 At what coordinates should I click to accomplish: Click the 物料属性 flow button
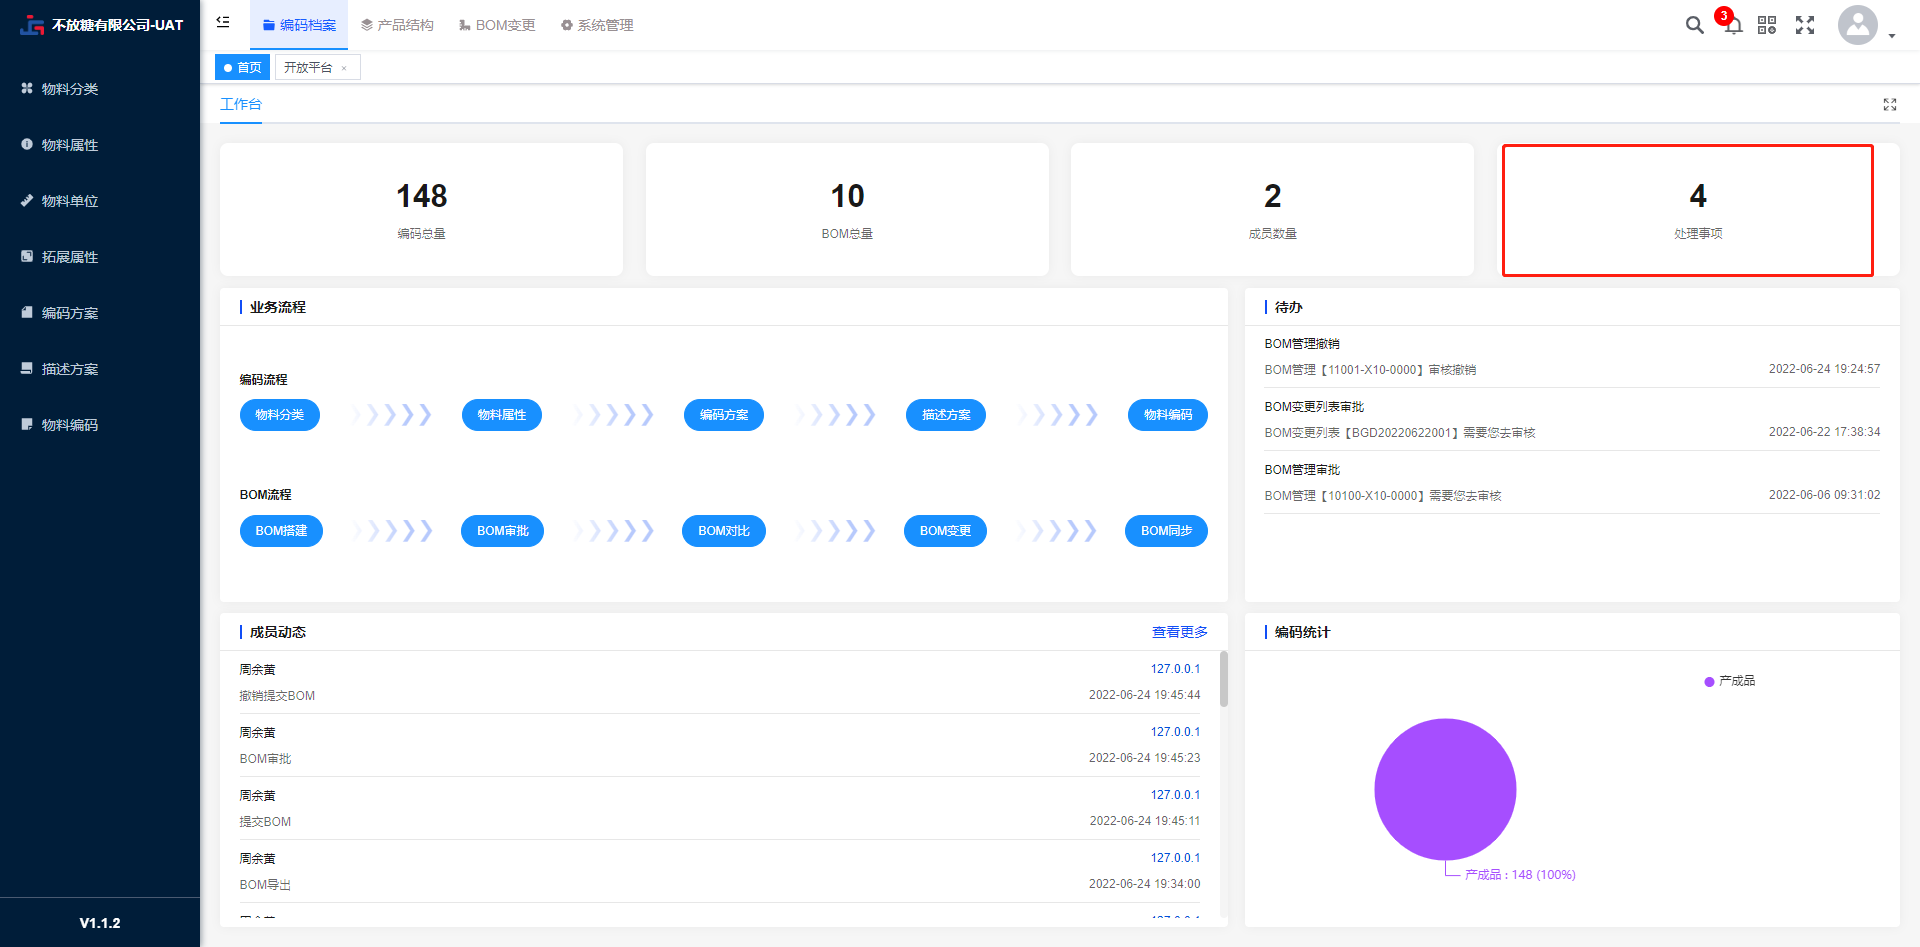coord(502,415)
